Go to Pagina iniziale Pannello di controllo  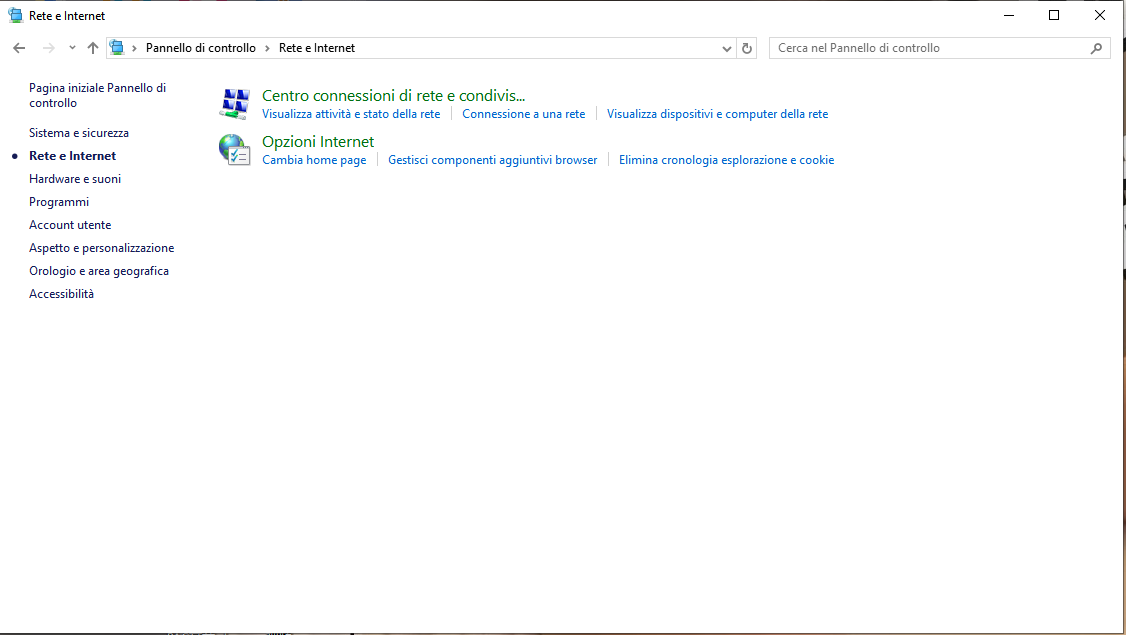coord(97,95)
